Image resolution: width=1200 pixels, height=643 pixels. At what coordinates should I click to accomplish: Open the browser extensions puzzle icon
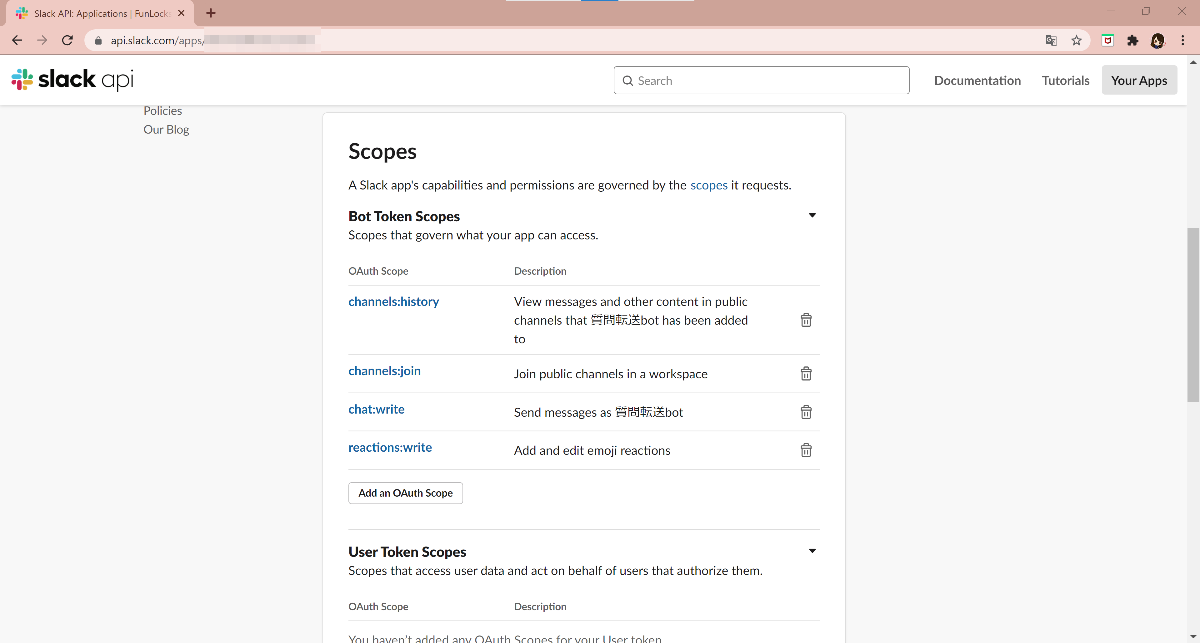click(x=1133, y=40)
